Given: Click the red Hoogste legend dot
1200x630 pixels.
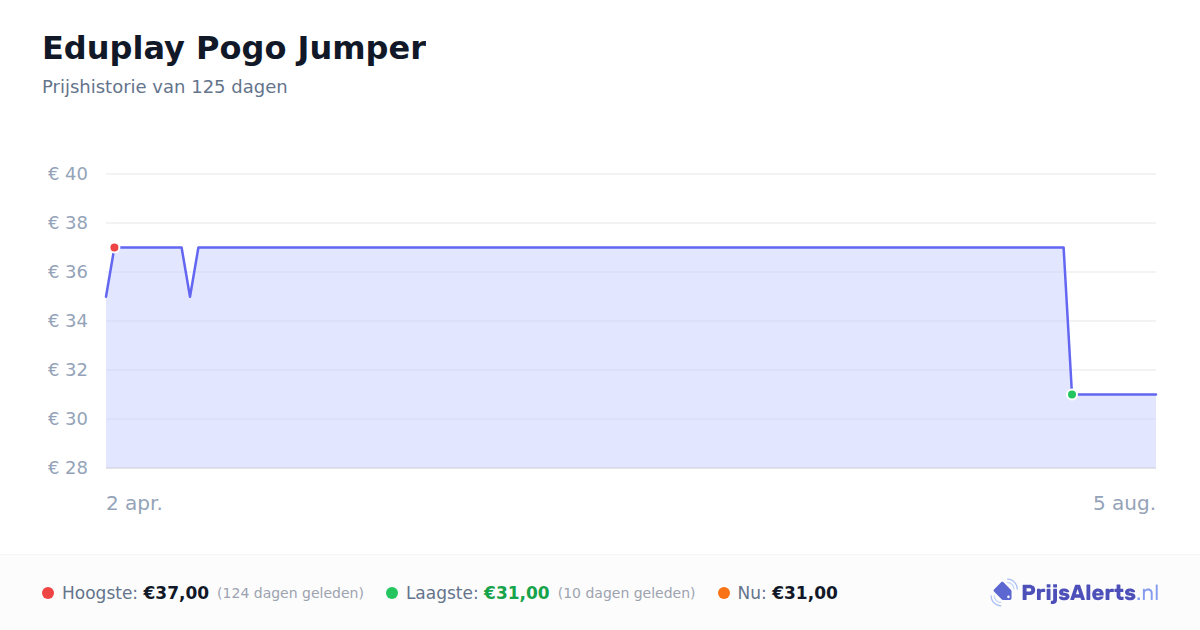Looking at the screenshot, I should point(48,593).
